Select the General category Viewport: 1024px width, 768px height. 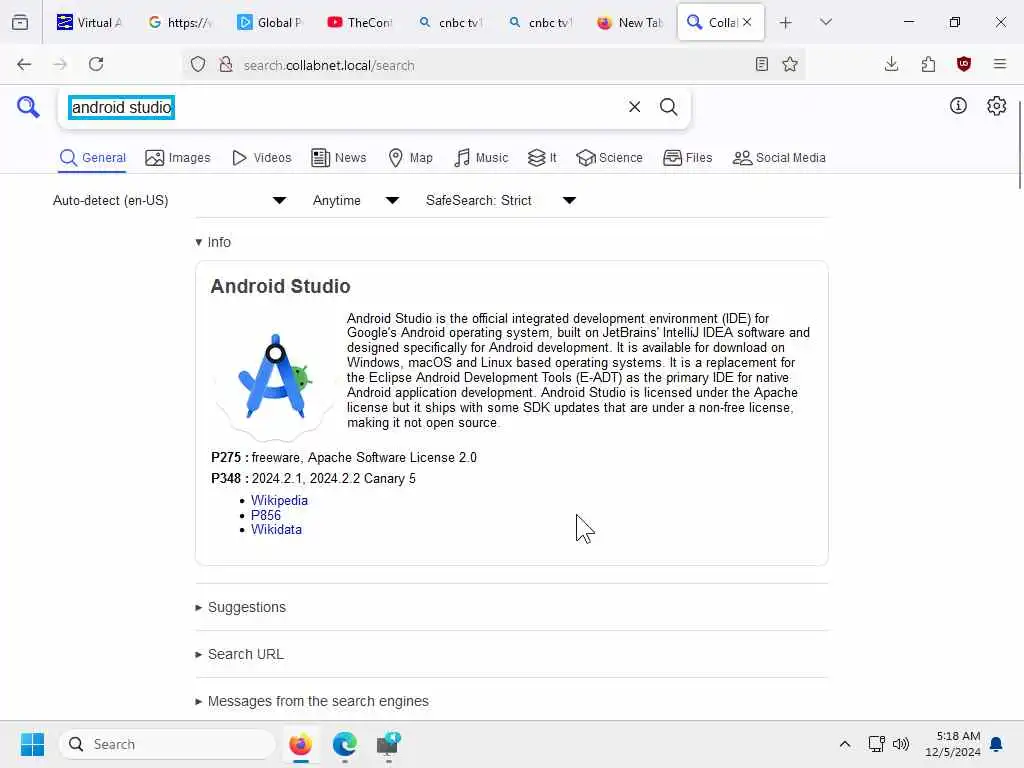pos(92,157)
